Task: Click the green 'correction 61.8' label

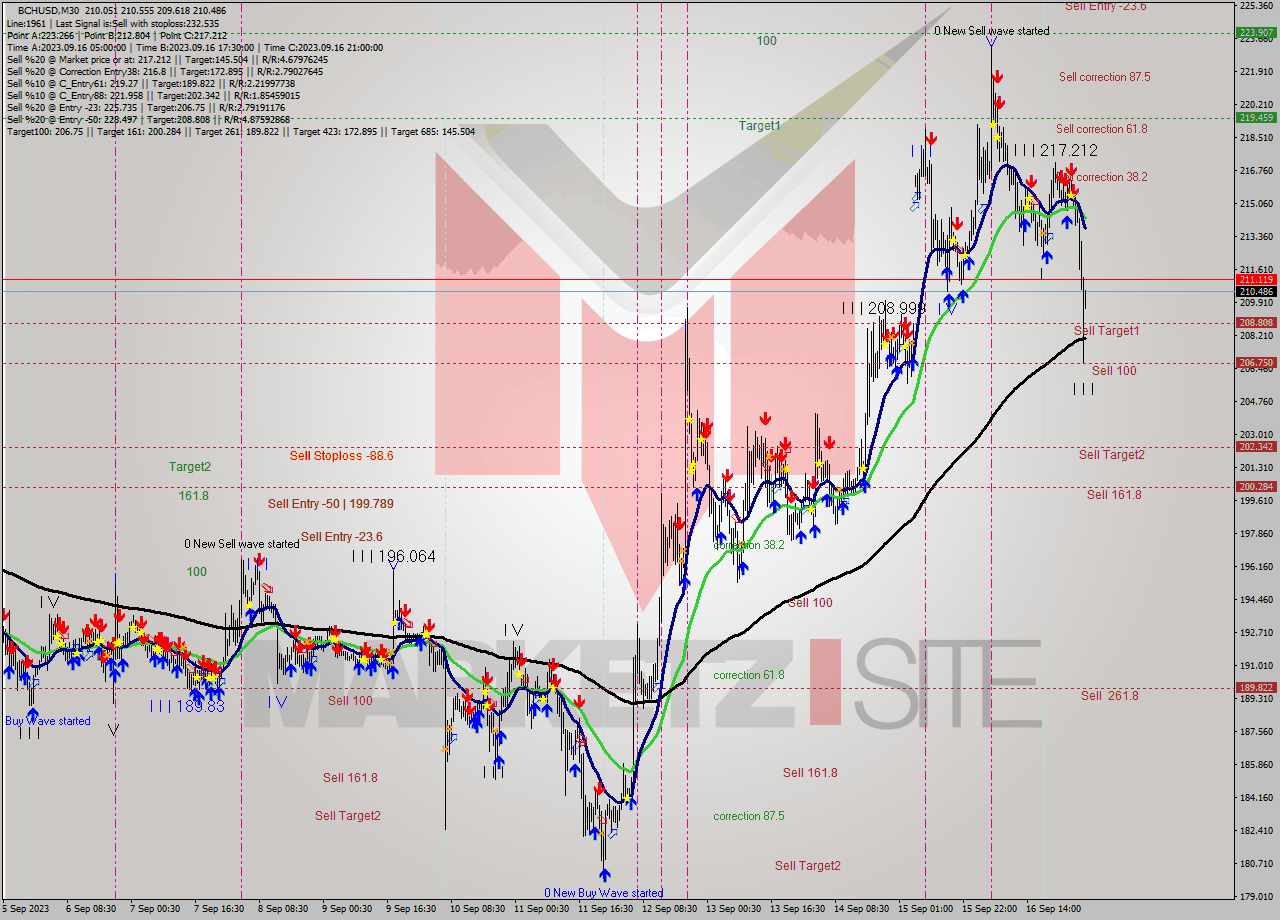Action: coord(748,676)
